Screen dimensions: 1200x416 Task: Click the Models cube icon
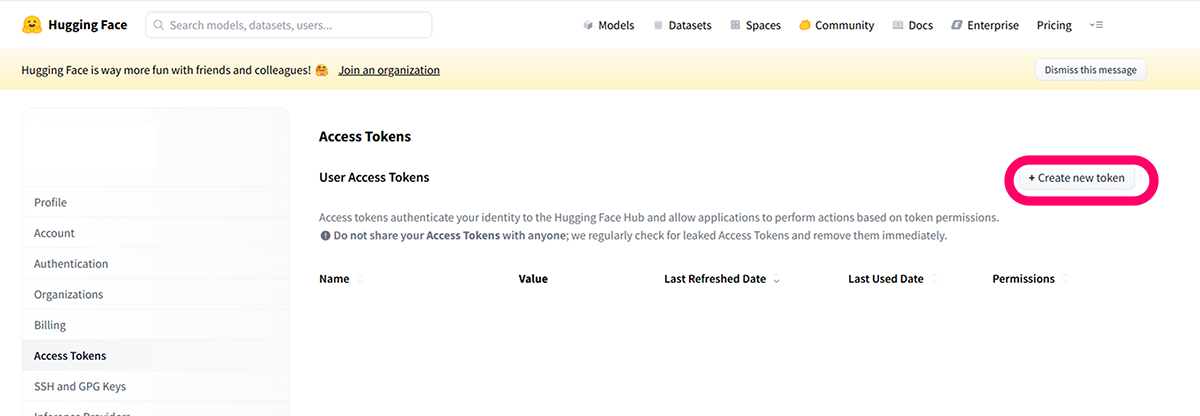pyautogui.click(x=588, y=26)
